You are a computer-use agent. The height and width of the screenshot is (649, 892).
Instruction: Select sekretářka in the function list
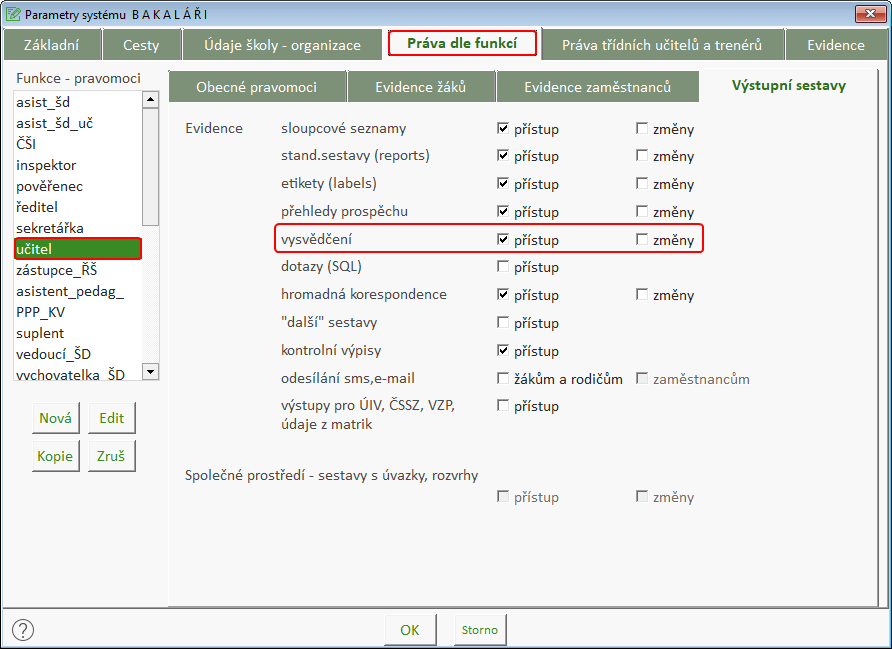click(50, 228)
